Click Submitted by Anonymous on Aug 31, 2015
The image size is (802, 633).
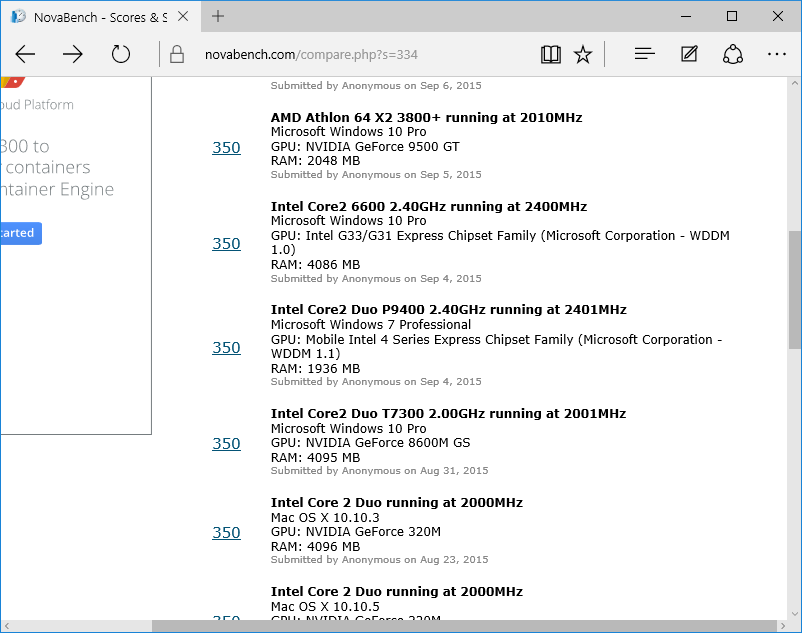[380, 471]
